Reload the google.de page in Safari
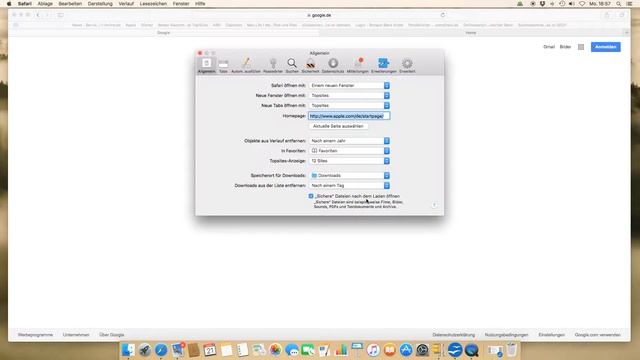640x360 pixels. 442,15
